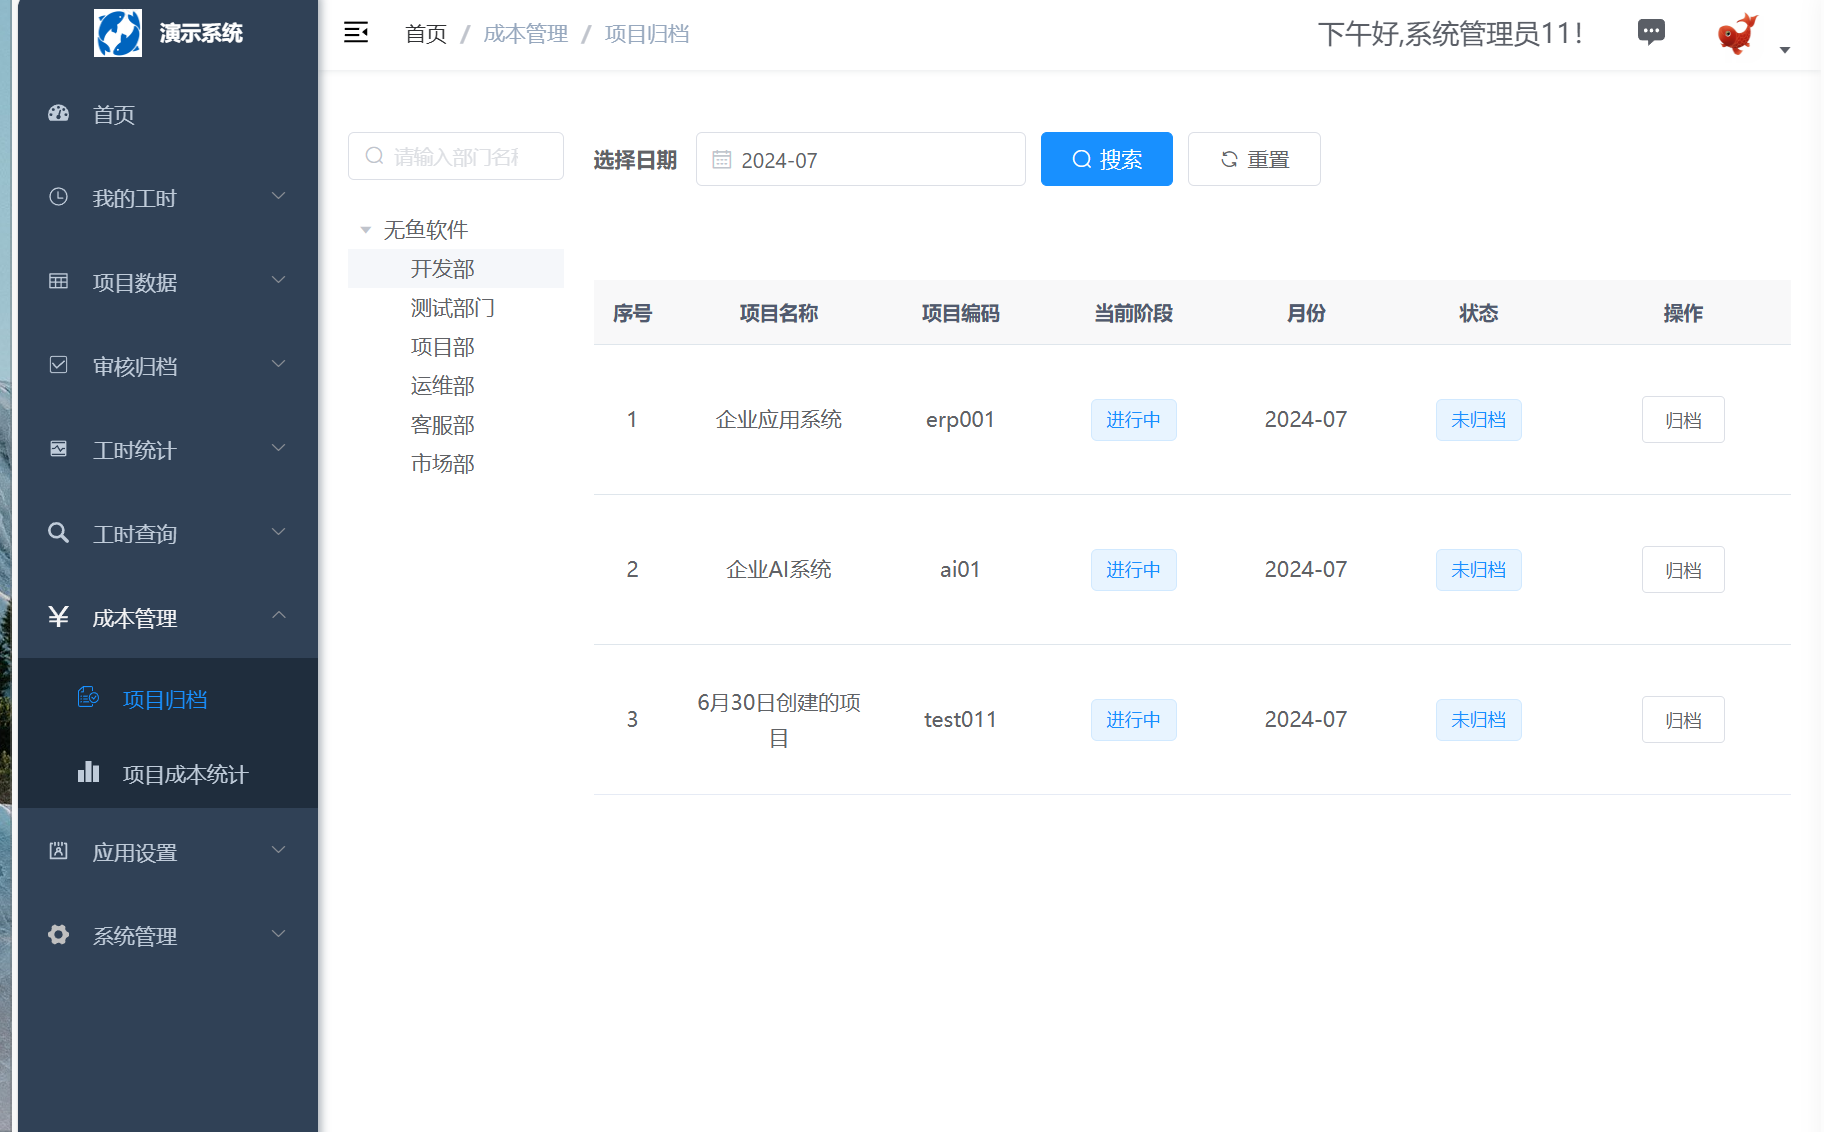Click the blue 搜索 button

[1107, 159]
